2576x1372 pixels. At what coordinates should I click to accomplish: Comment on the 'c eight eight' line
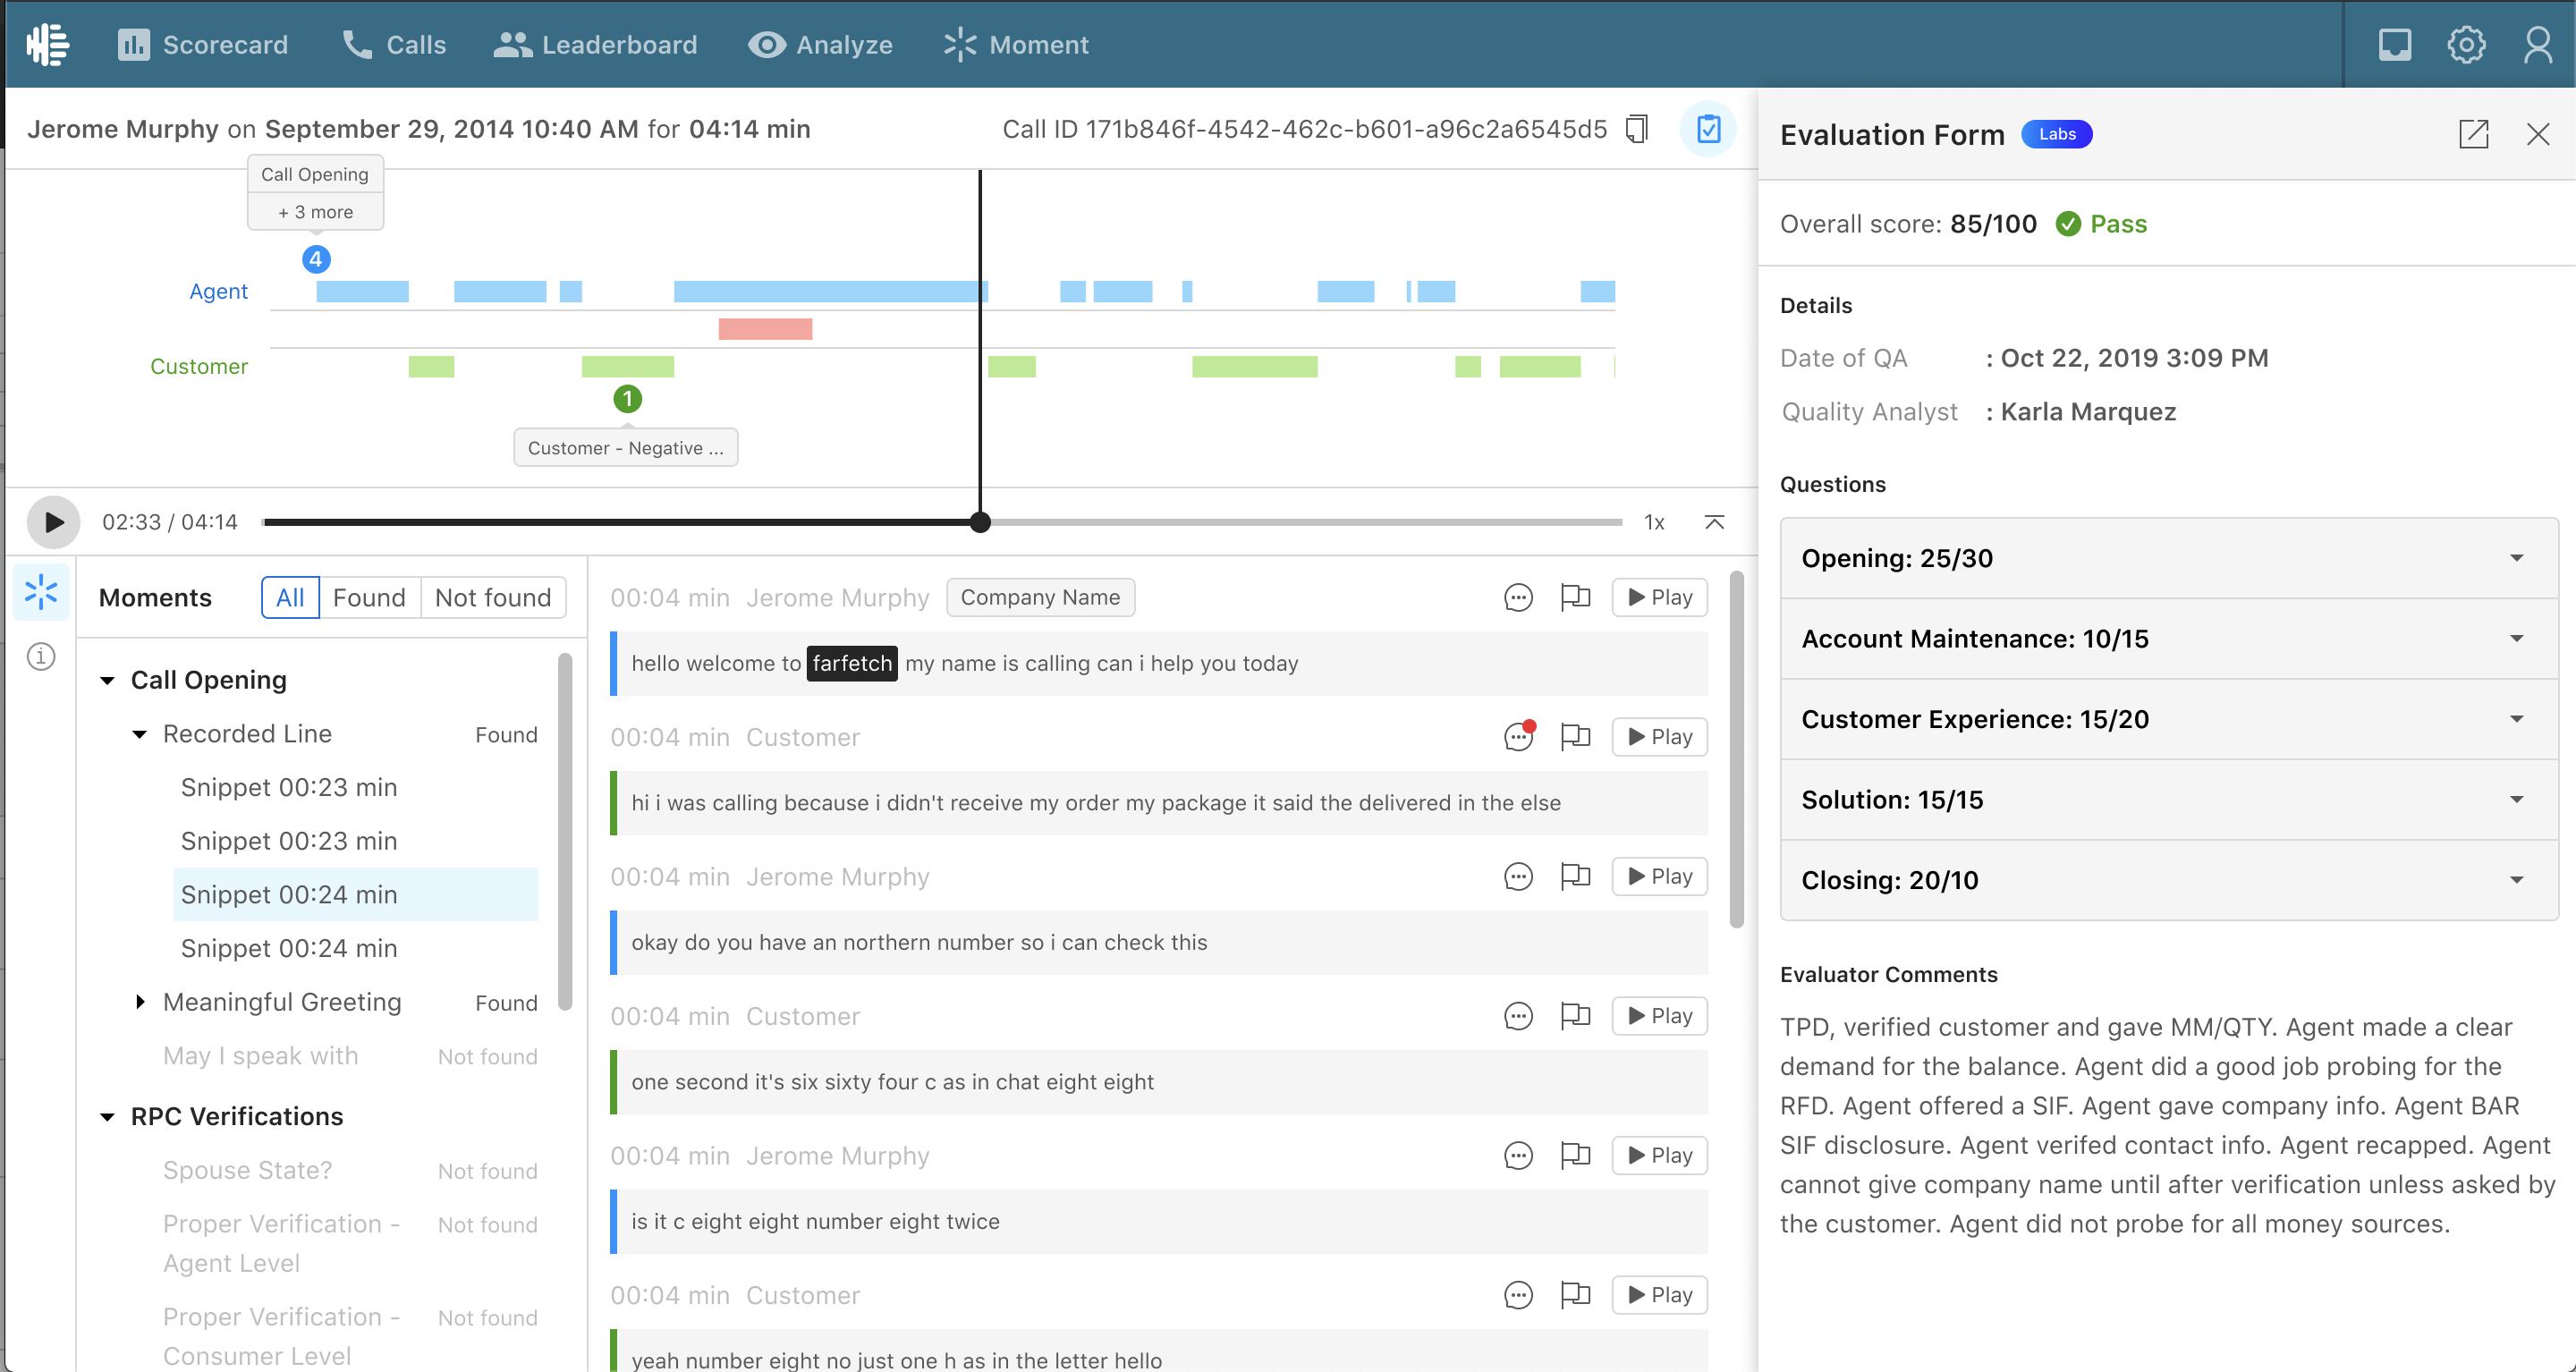pyautogui.click(x=1518, y=1155)
